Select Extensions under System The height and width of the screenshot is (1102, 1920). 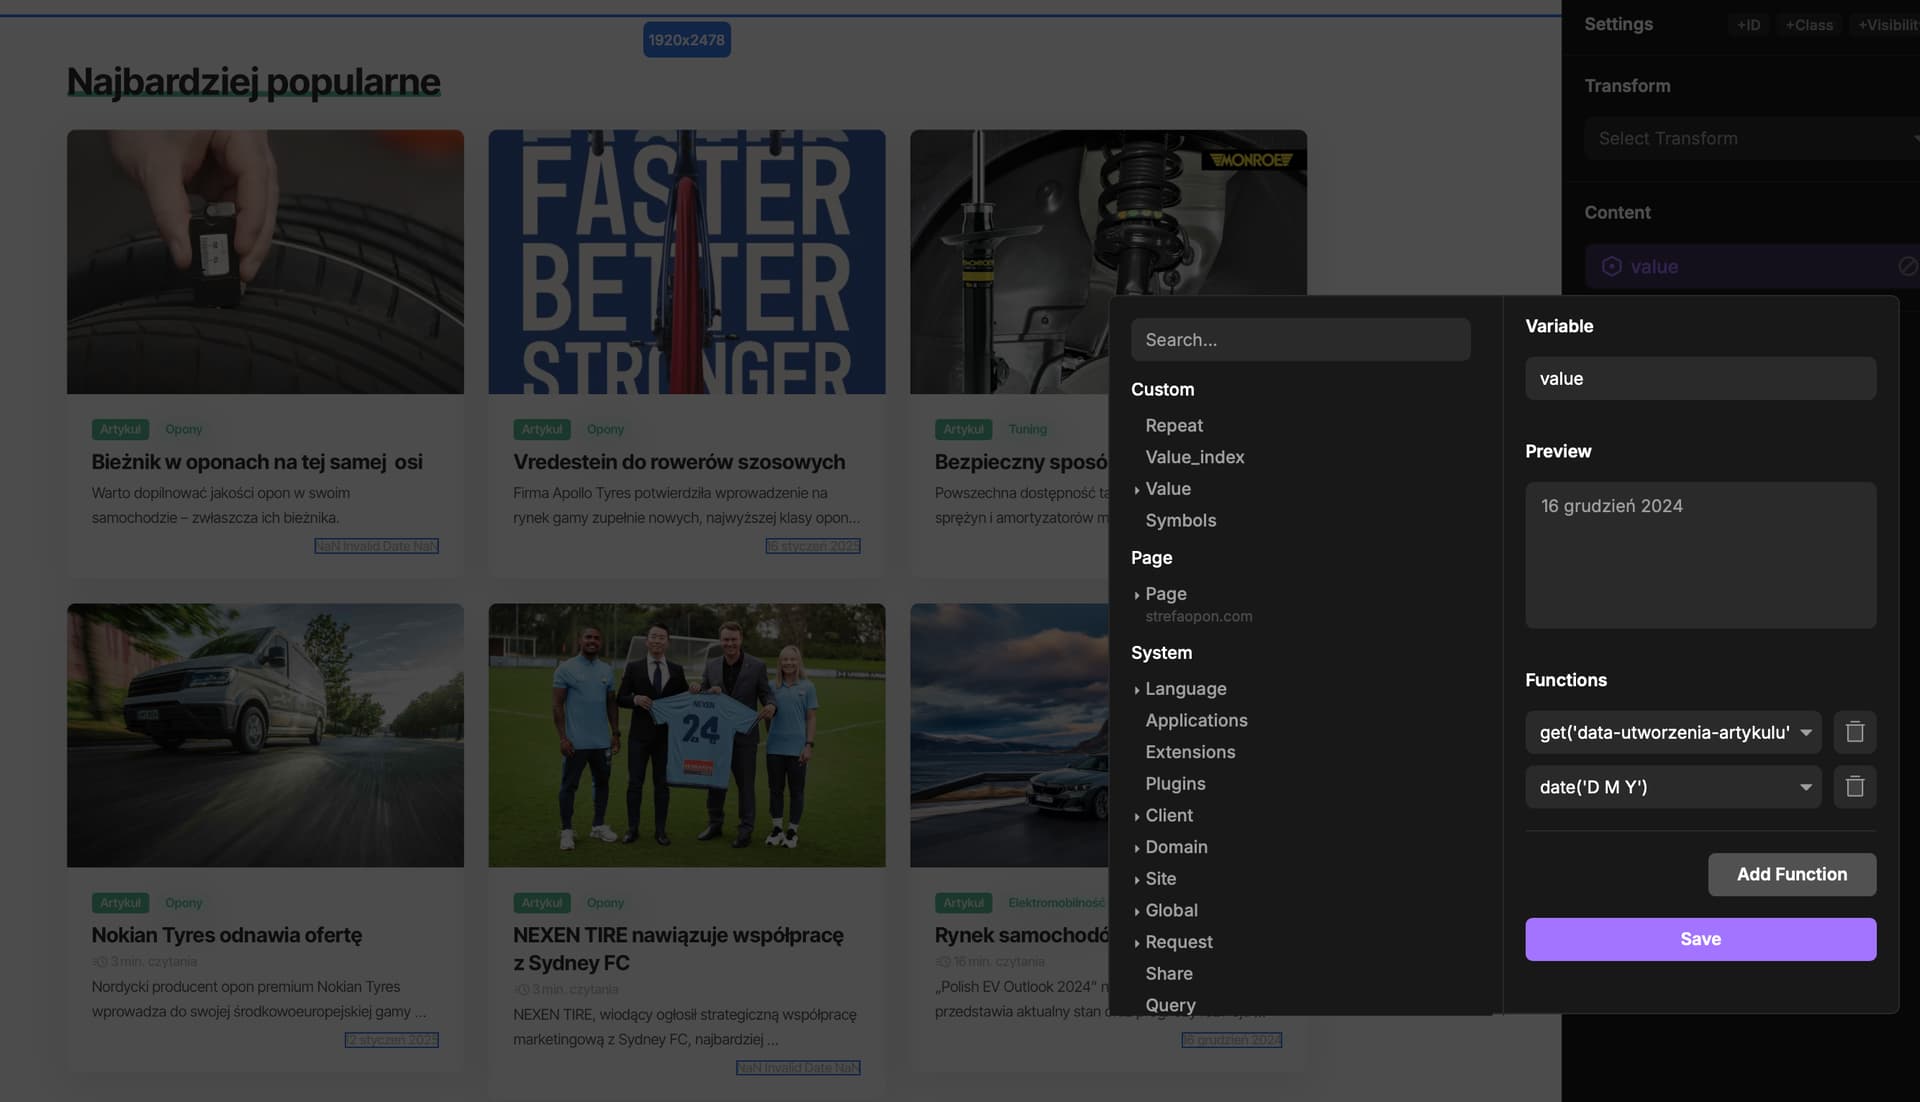click(x=1190, y=752)
